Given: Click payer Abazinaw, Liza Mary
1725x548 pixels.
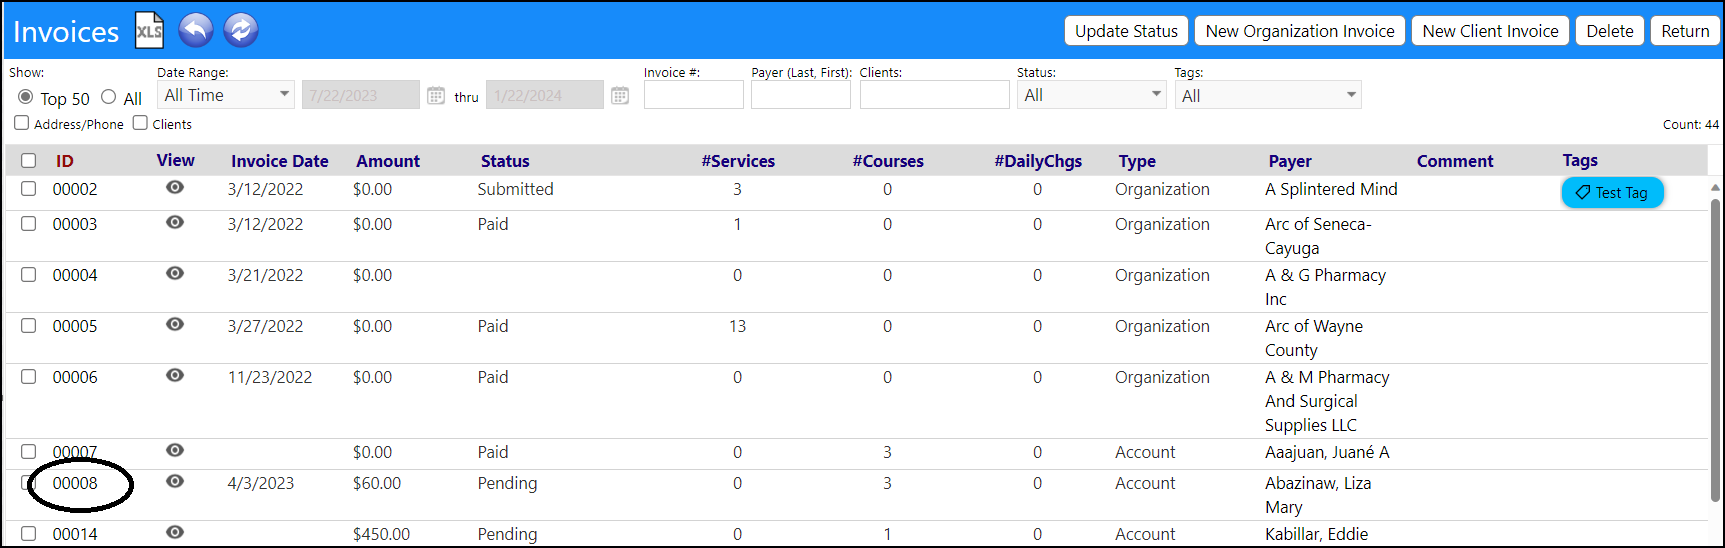Looking at the screenshot, I should [1318, 495].
